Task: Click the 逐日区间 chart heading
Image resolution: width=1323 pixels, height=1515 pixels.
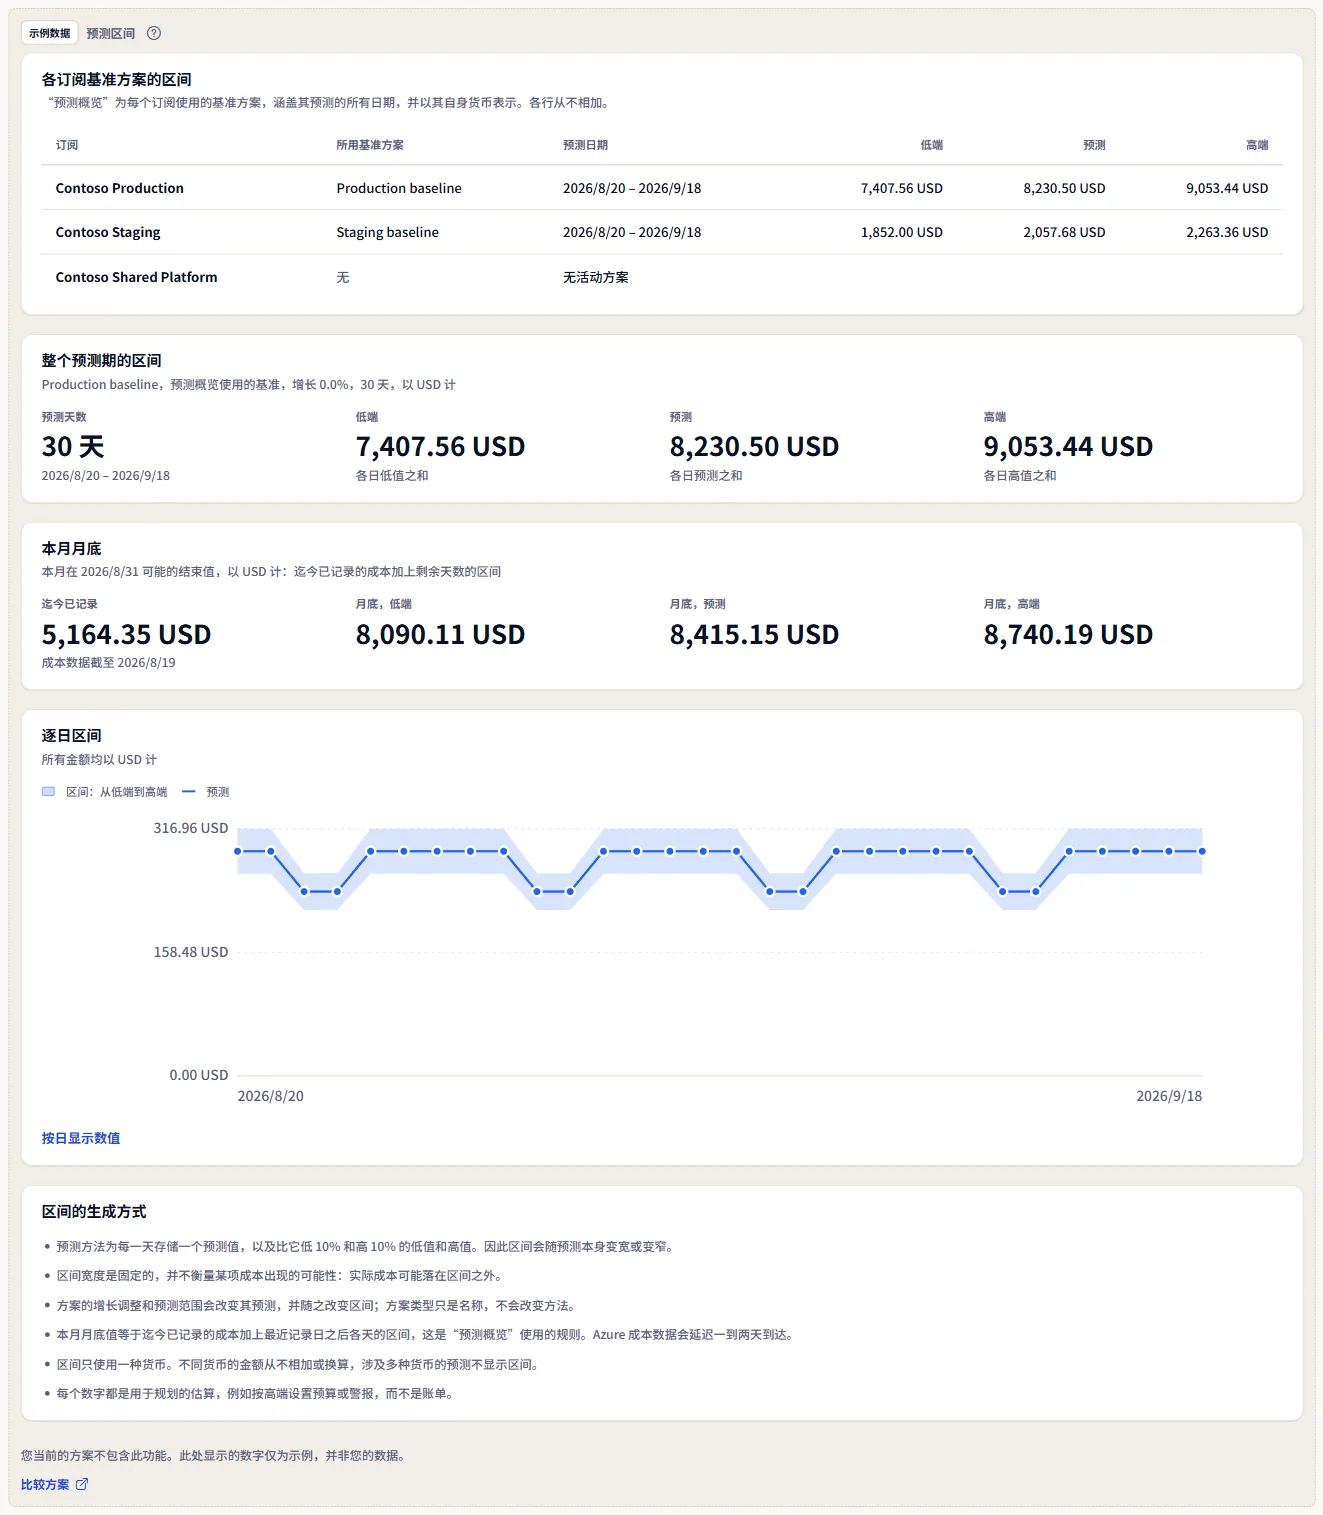Action: [72, 735]
